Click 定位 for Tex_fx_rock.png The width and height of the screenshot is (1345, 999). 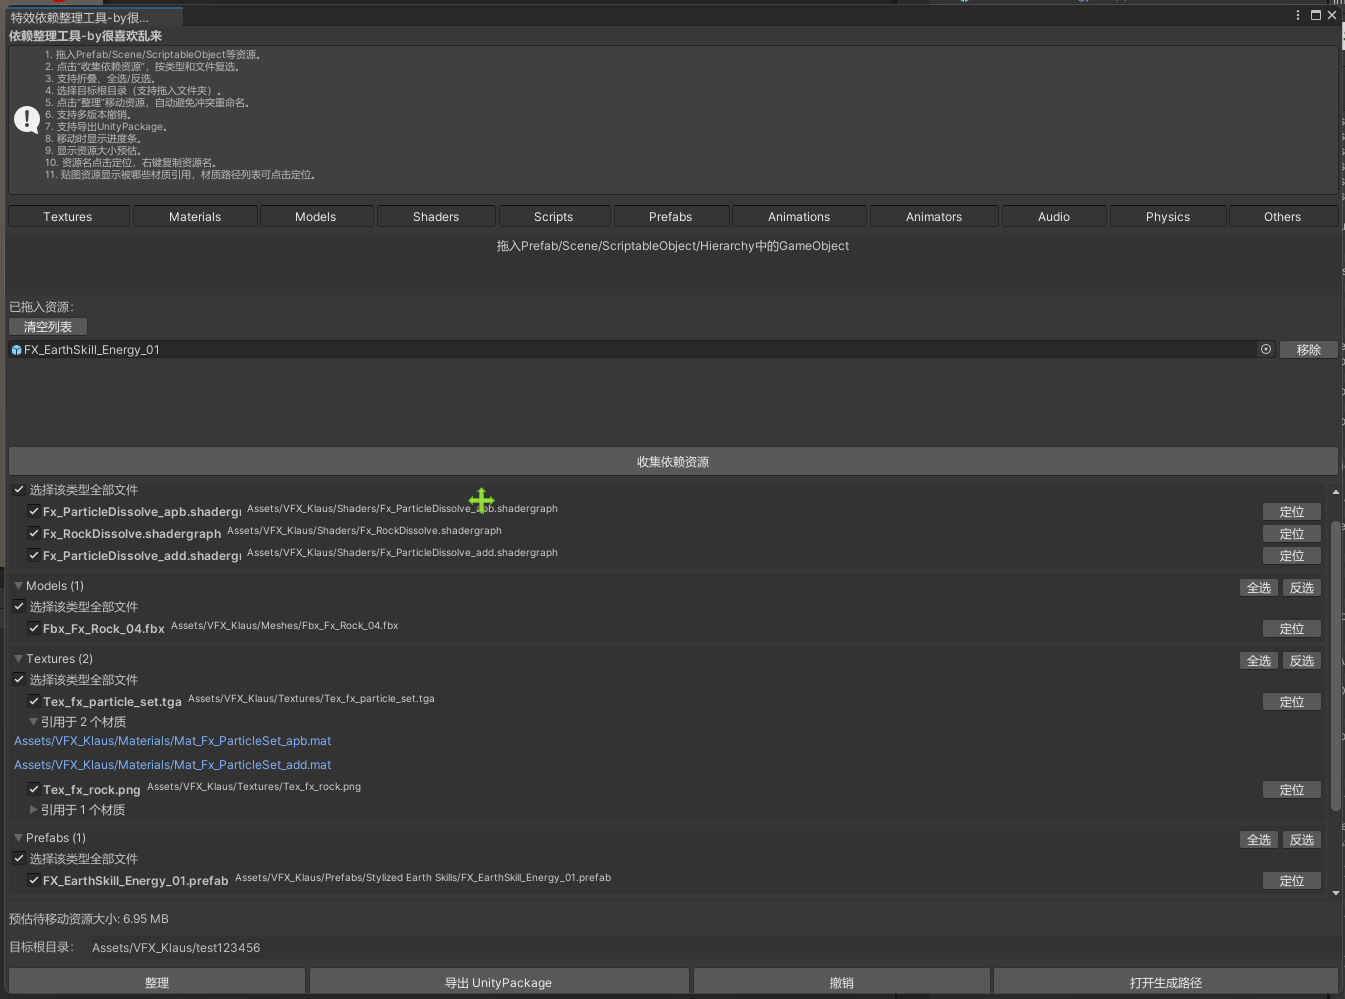pos(1292,789)
